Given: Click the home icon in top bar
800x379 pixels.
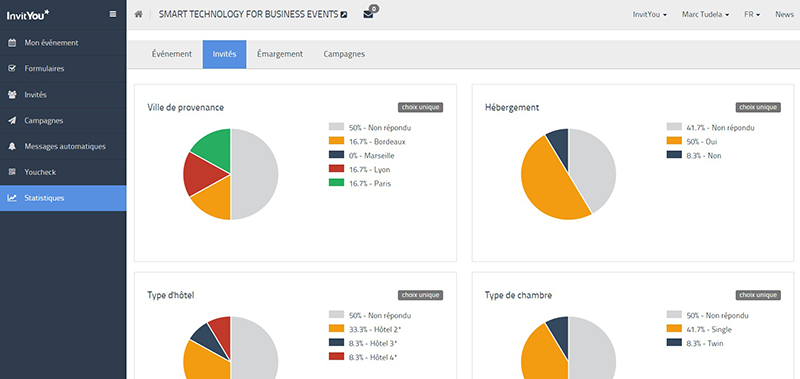Looking at the screenshot, I should (x=138, y=14).
